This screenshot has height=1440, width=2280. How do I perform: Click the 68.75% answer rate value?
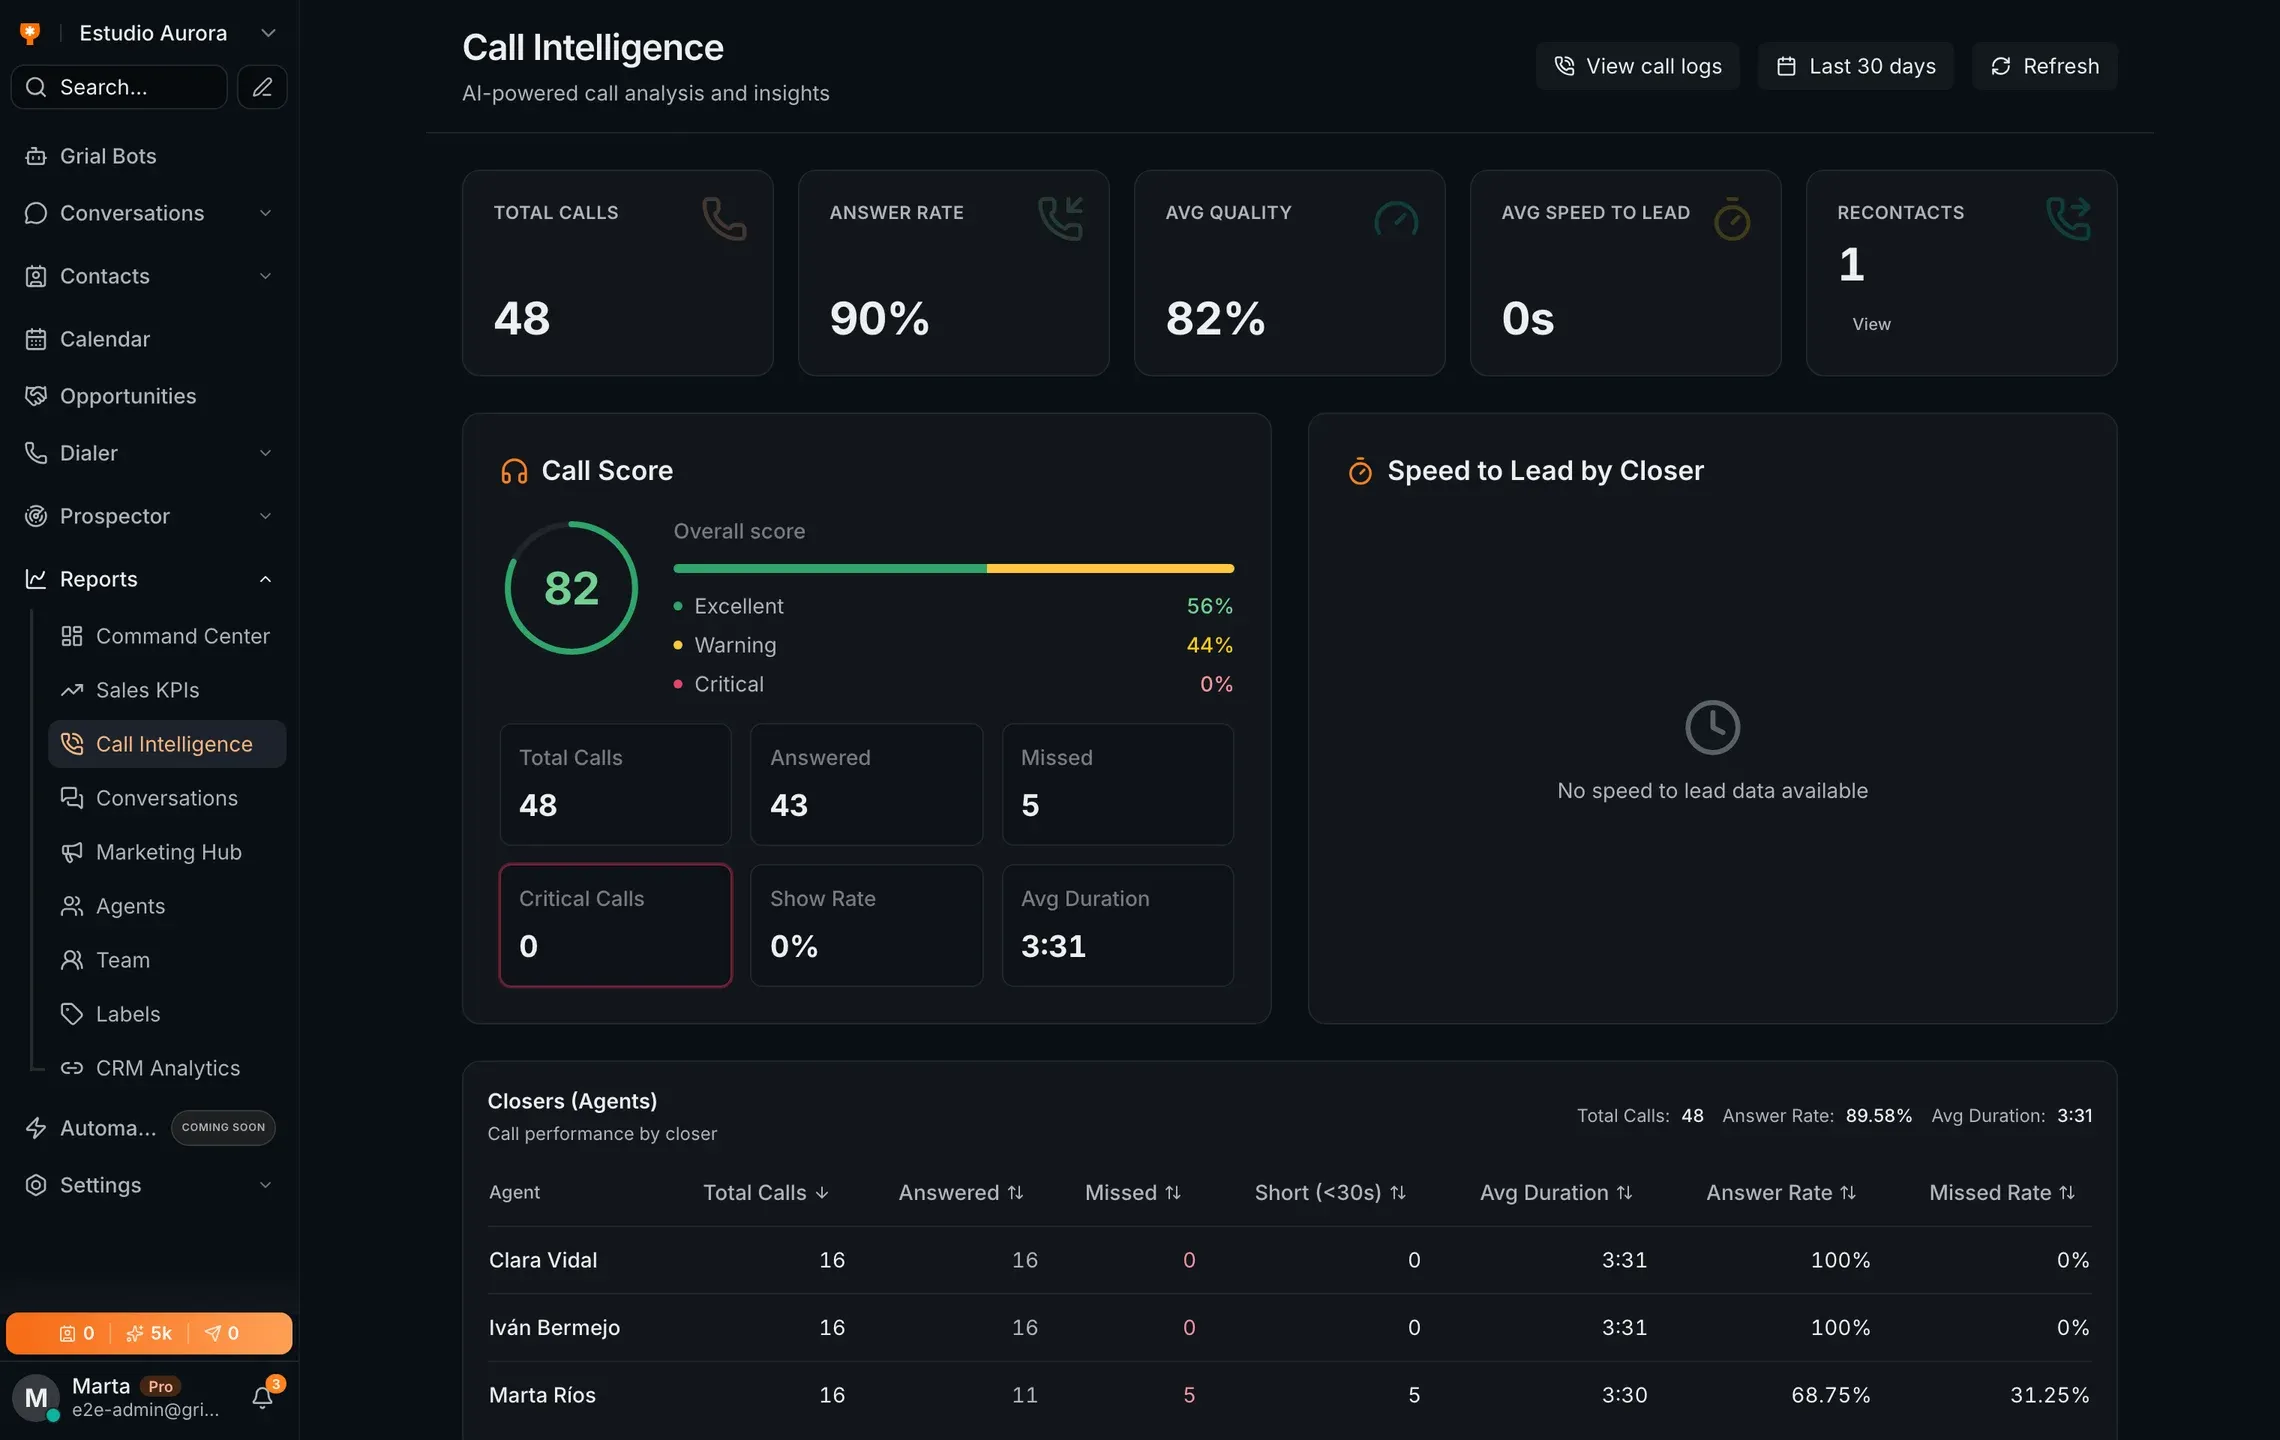tap(1830, 1395)
